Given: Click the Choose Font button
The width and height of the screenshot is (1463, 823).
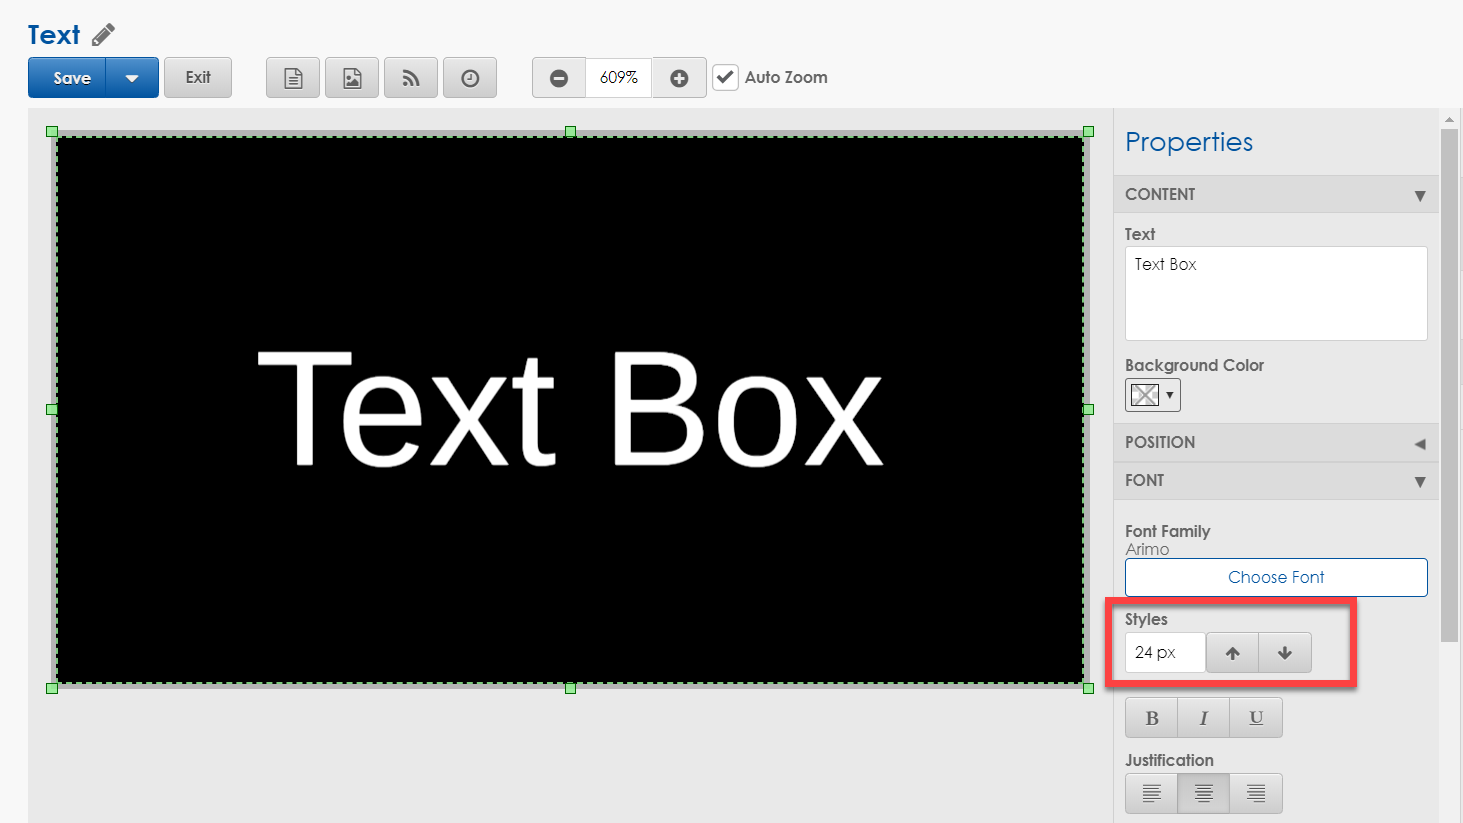Looking at the screenshot, I should (x=1276, y=577).
